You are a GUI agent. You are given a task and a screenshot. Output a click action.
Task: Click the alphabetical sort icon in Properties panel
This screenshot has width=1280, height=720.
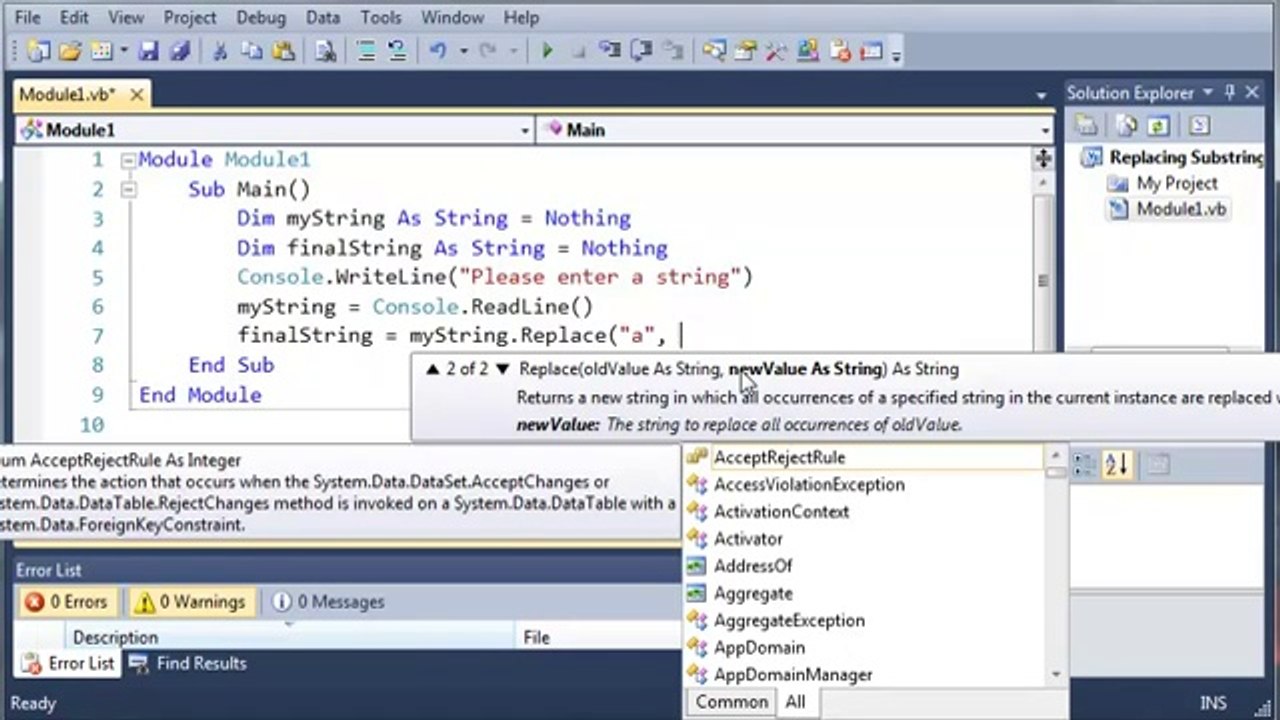tap(1116, 464)
